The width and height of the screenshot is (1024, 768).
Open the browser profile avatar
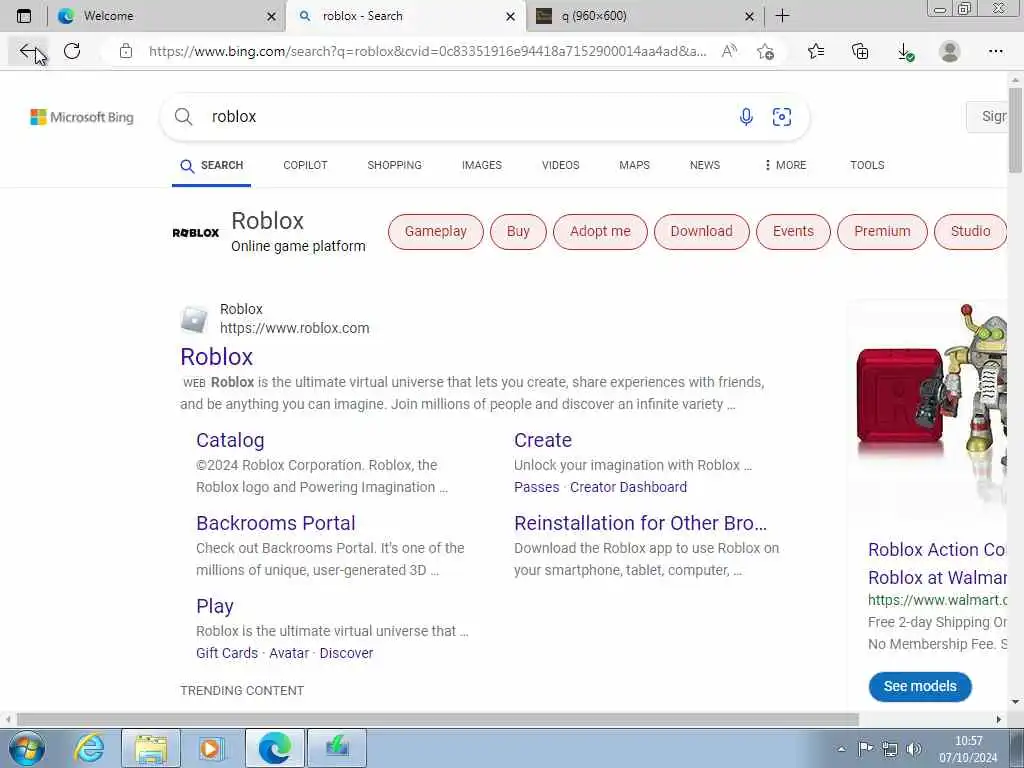(x=950, y=51)
